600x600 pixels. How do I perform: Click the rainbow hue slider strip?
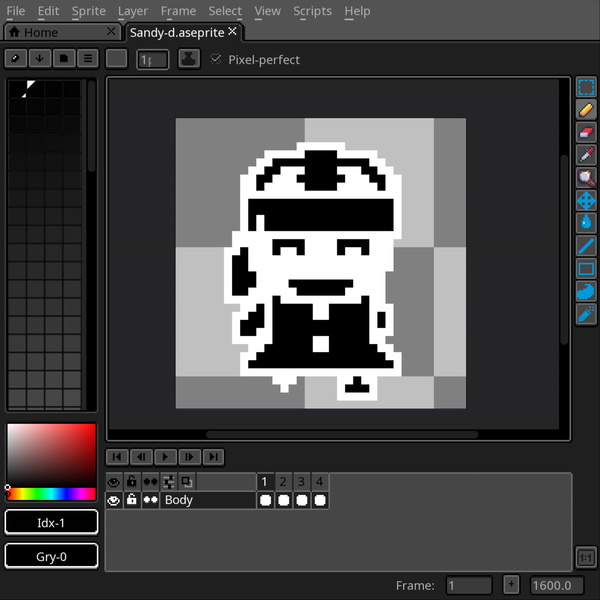pos(52,493)
